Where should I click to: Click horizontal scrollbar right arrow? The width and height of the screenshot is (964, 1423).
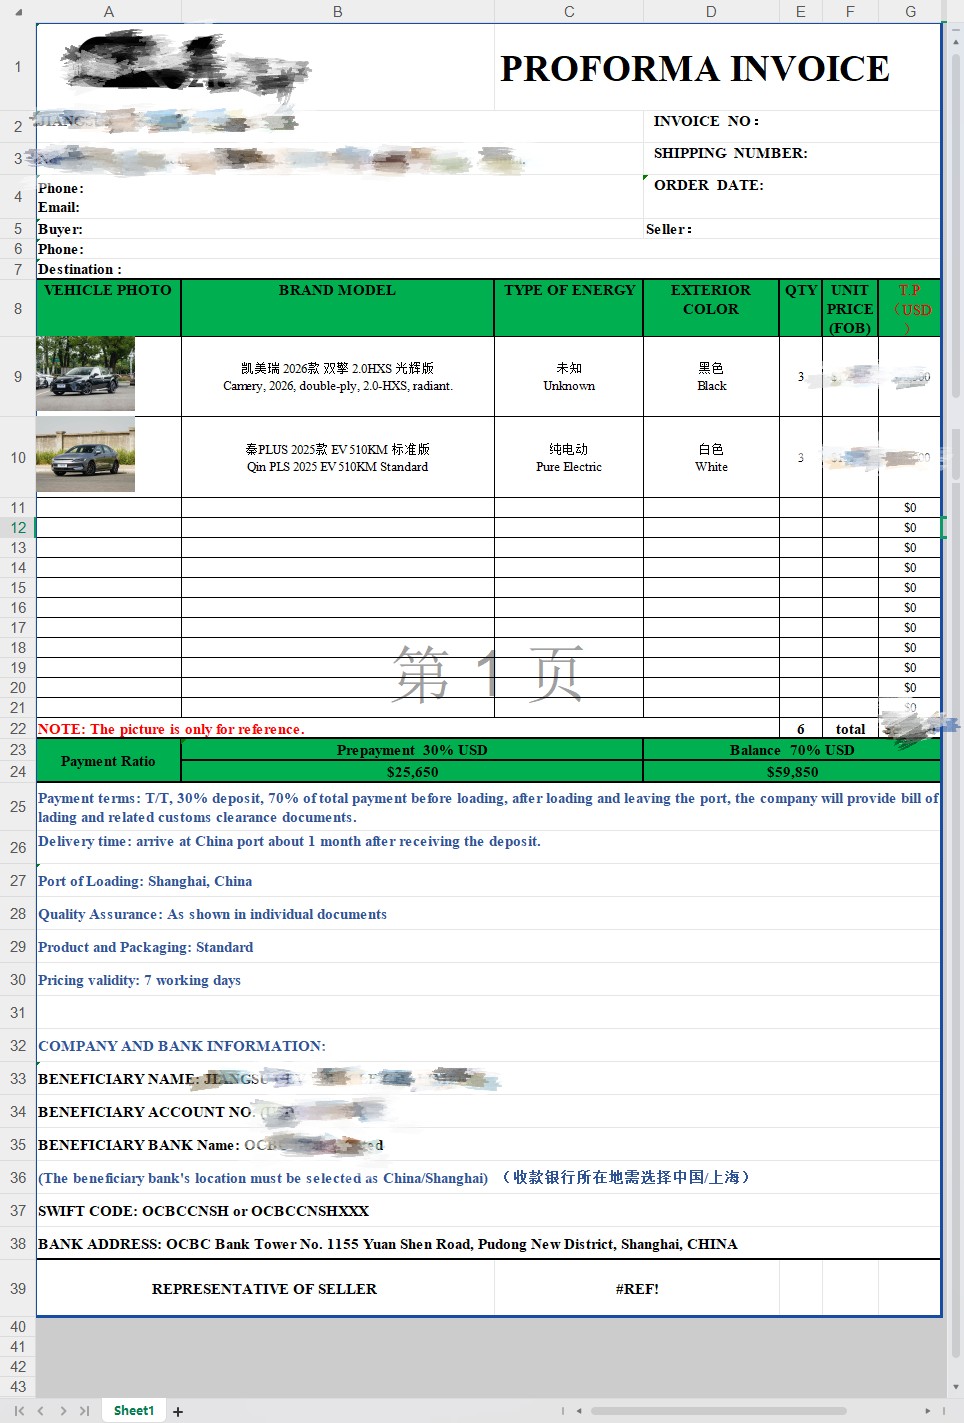click(927, 1411)
